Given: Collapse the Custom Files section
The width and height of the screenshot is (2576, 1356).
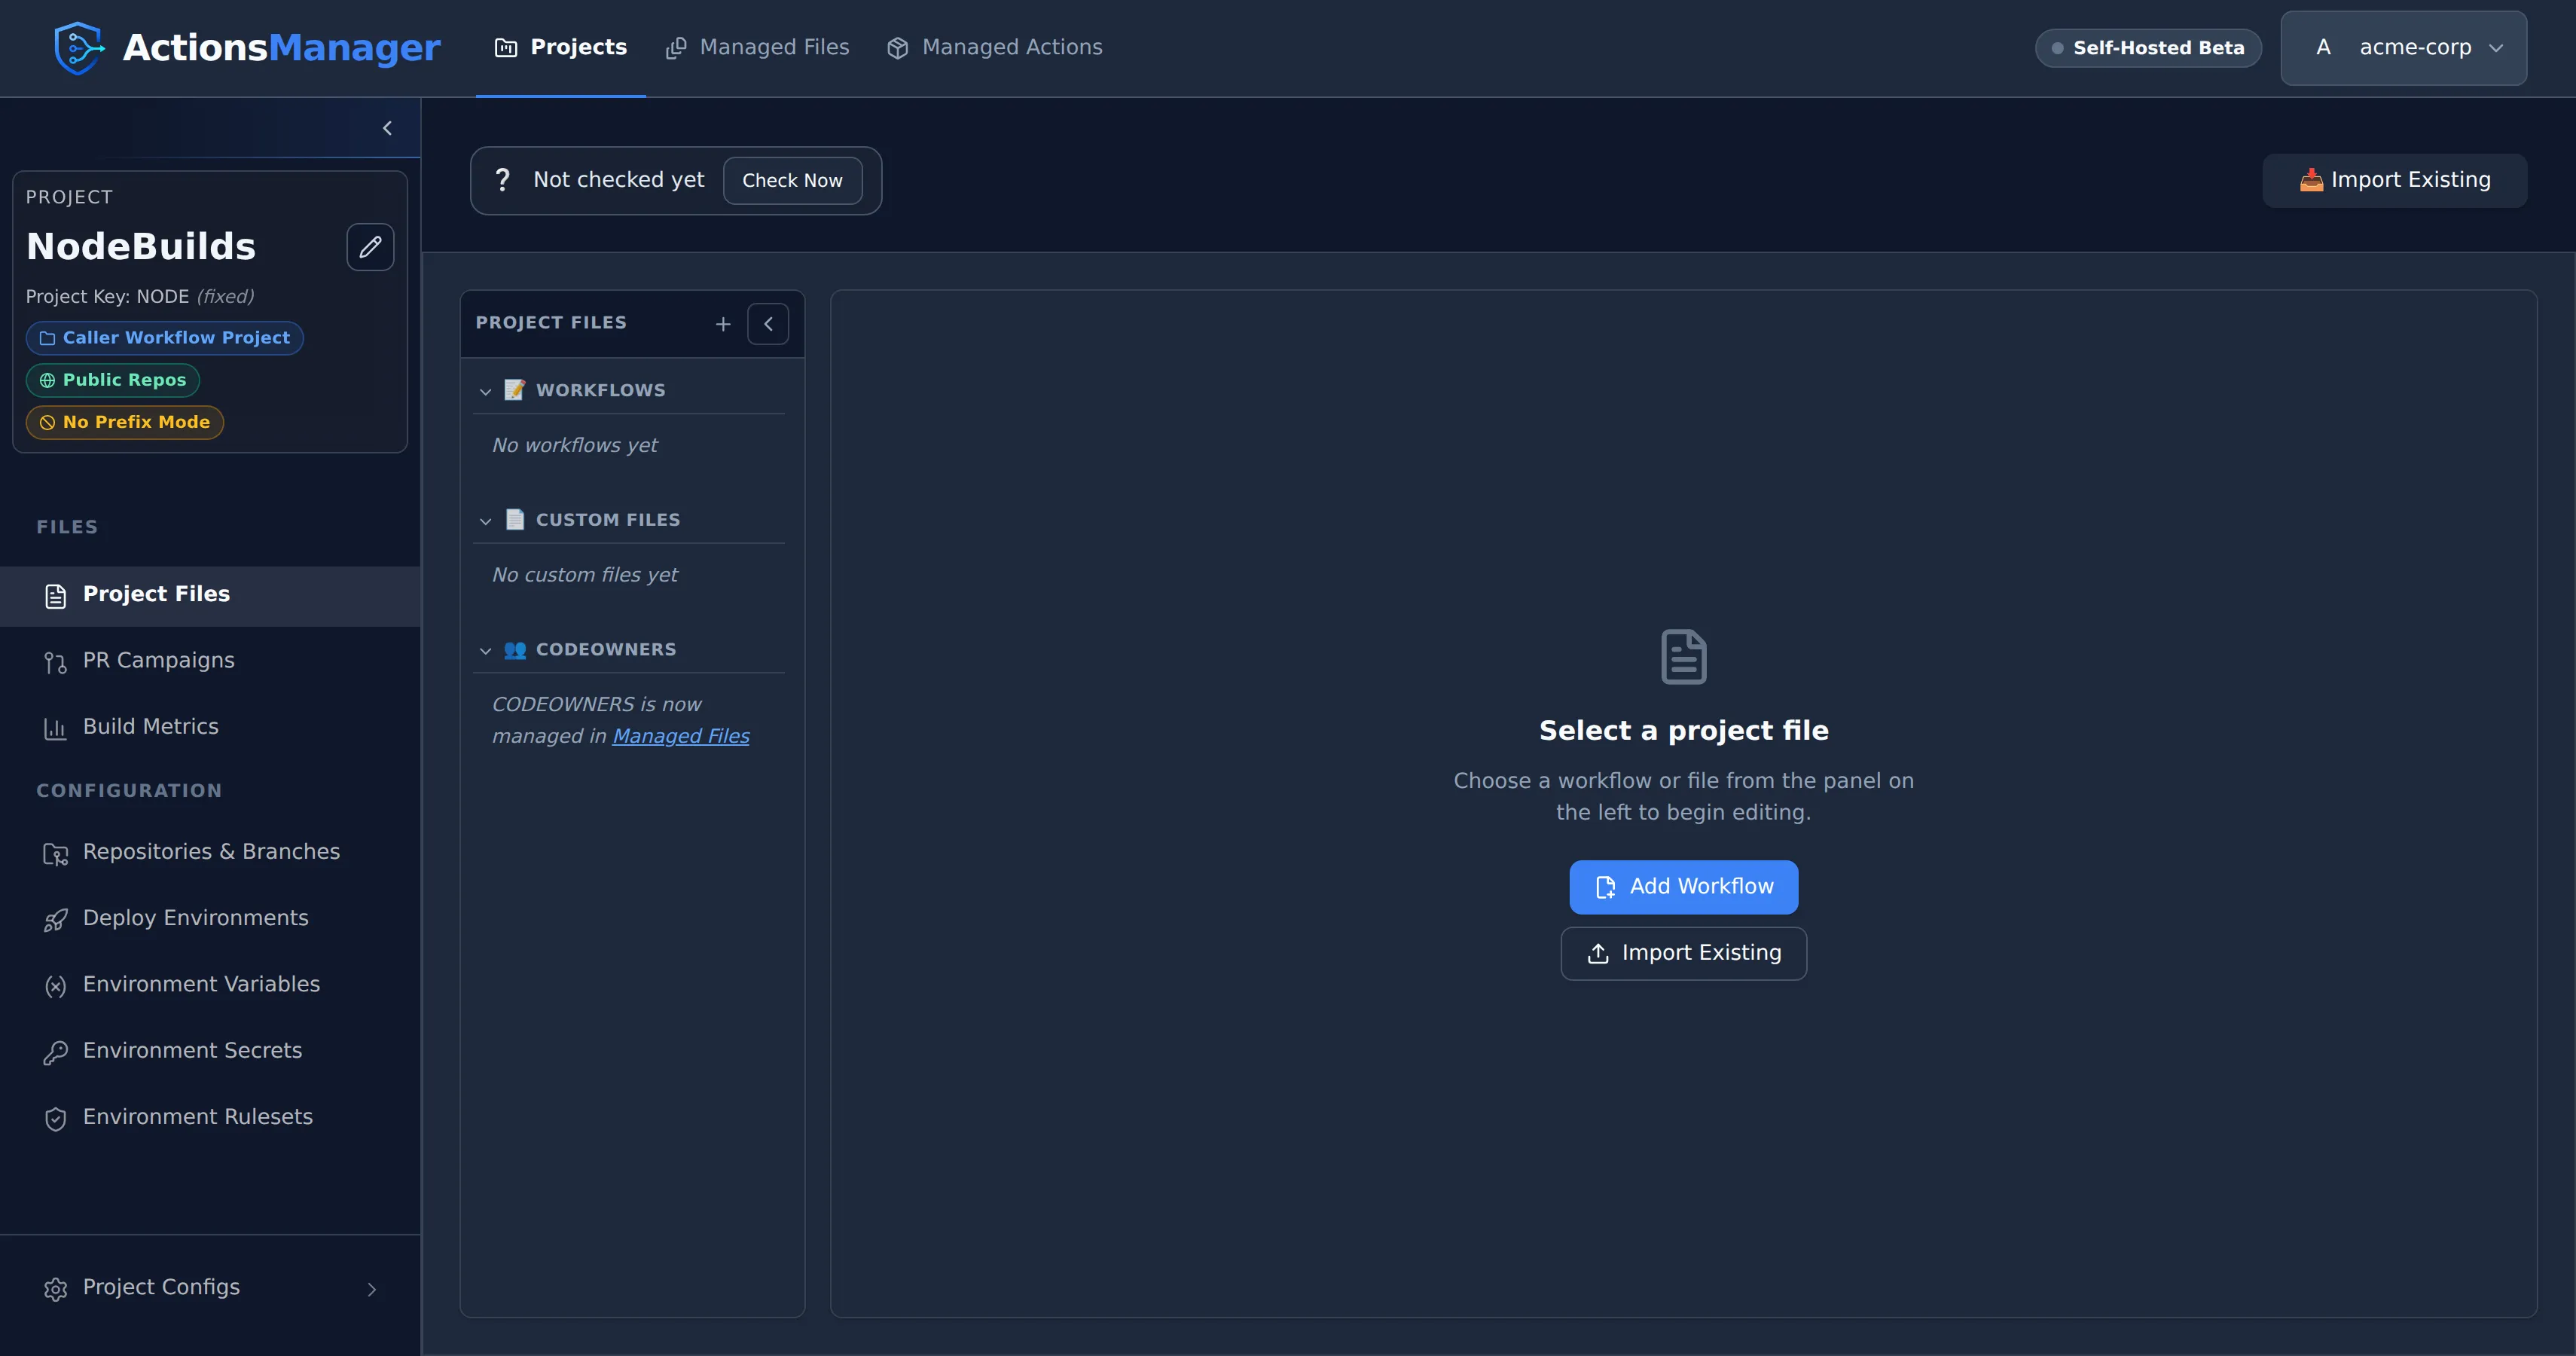Looking at the screenshot, I should tap(486, 521).
